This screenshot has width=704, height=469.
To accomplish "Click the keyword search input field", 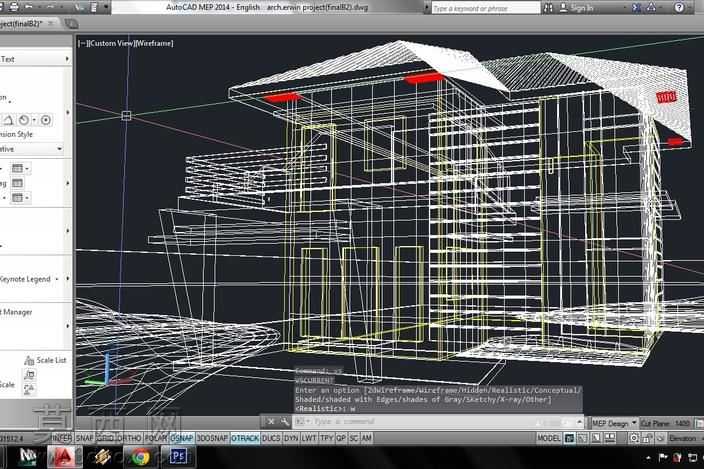I will 486,8.
